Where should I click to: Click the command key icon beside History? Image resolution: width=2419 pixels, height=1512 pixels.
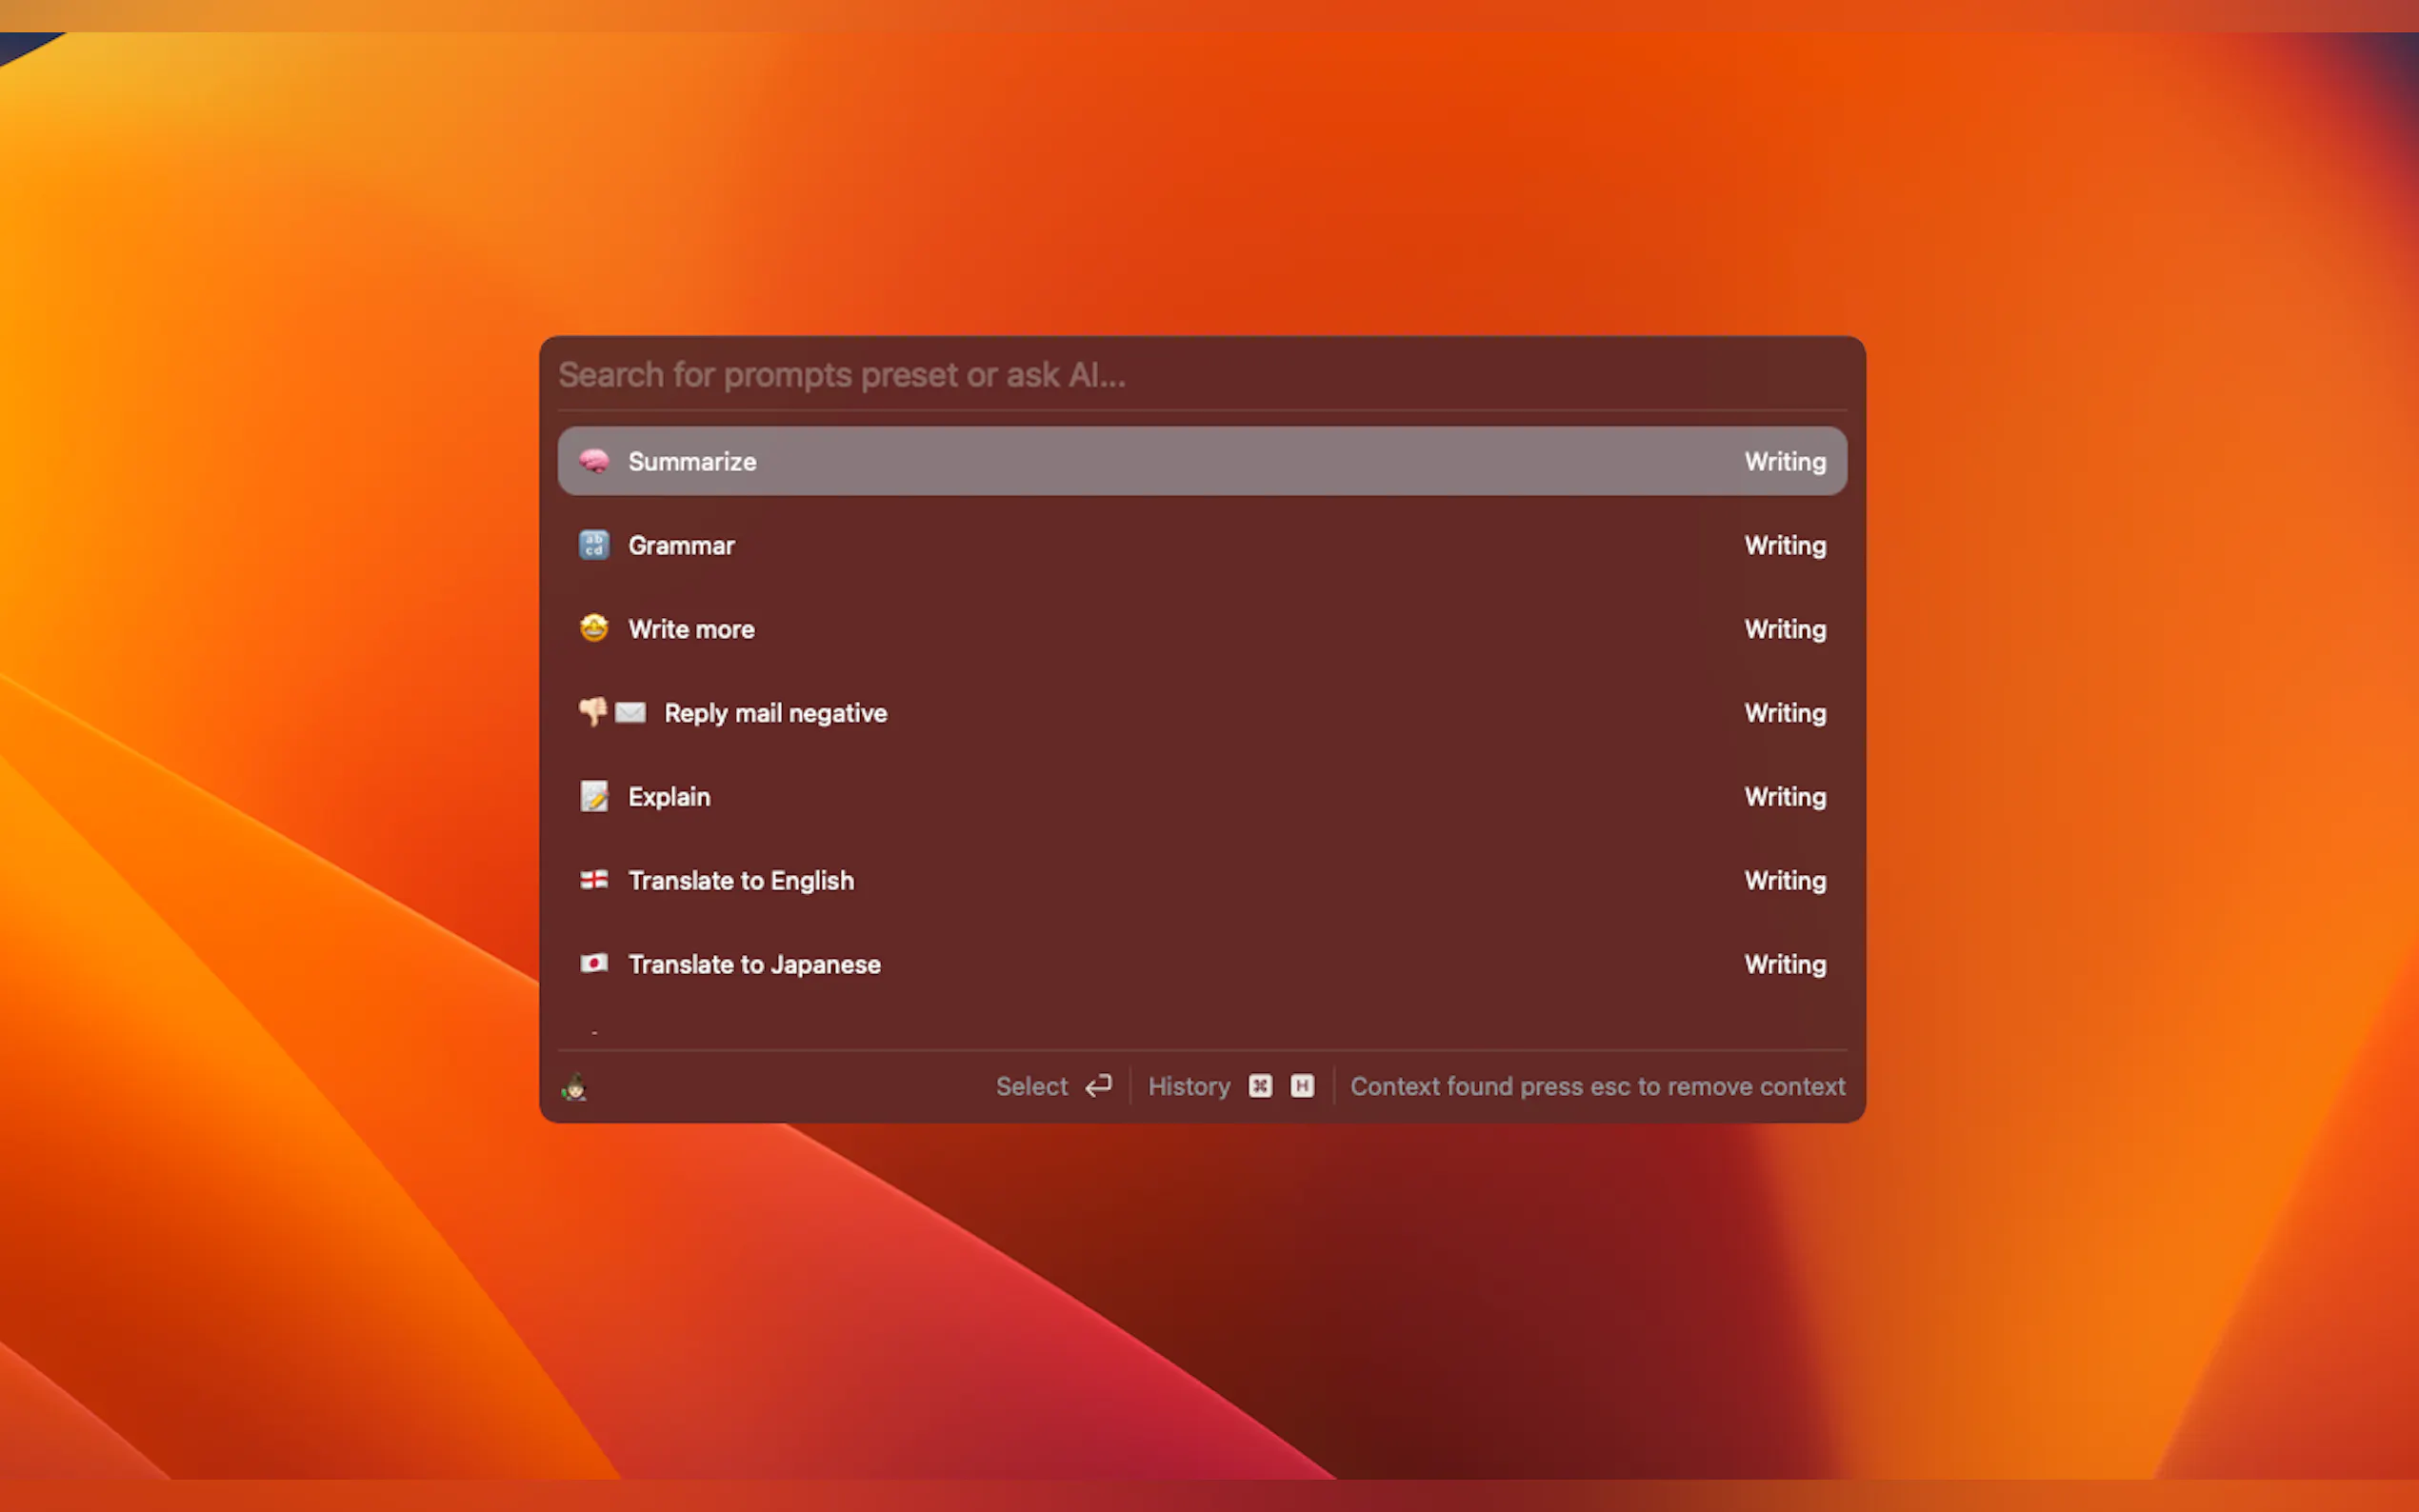click(1260, 1086)
